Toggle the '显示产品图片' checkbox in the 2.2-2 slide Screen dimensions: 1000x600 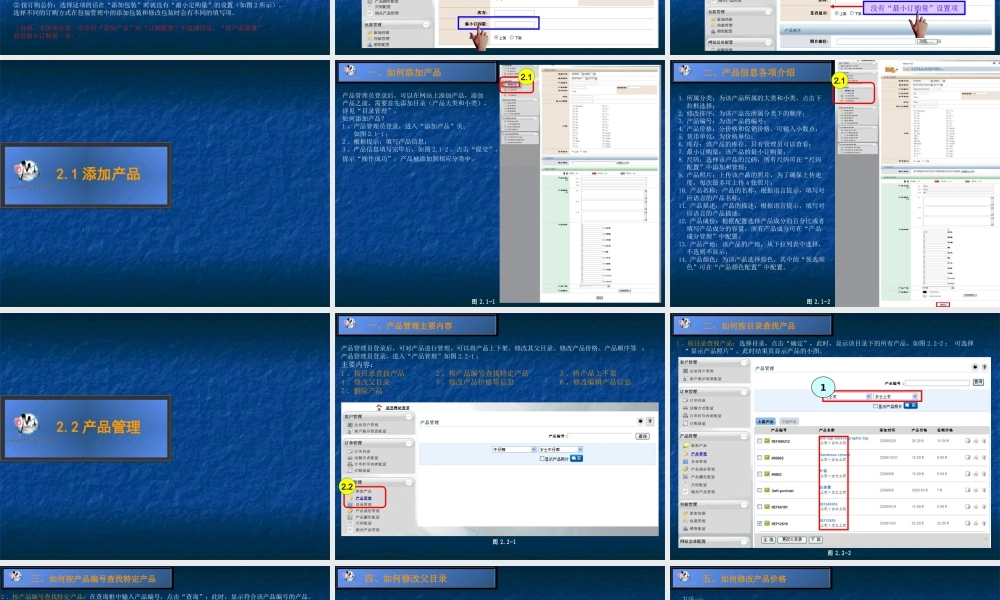[x=876, y=406]
